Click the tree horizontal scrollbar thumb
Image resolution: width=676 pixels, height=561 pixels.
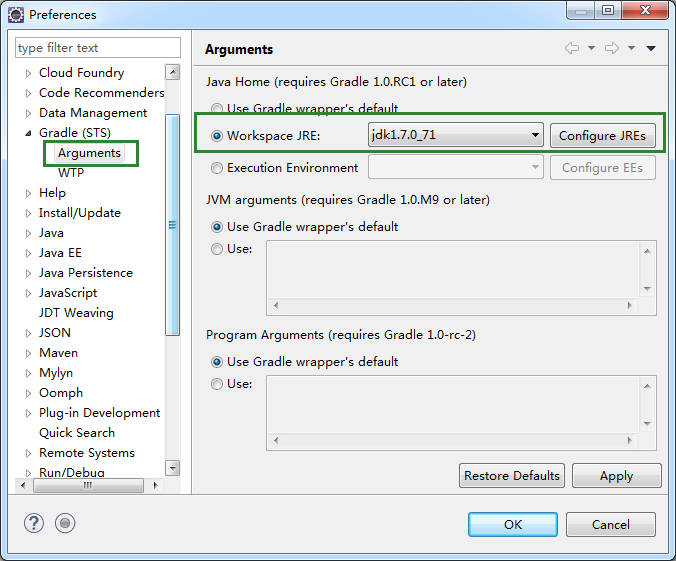[88, 485]
